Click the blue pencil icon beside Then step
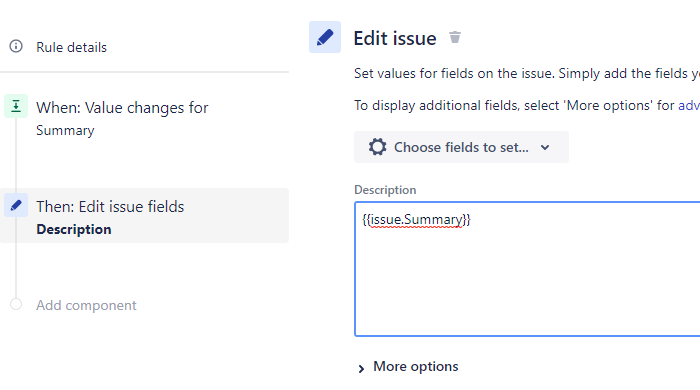This screenshot has width=700, height=390. (16, 205)
